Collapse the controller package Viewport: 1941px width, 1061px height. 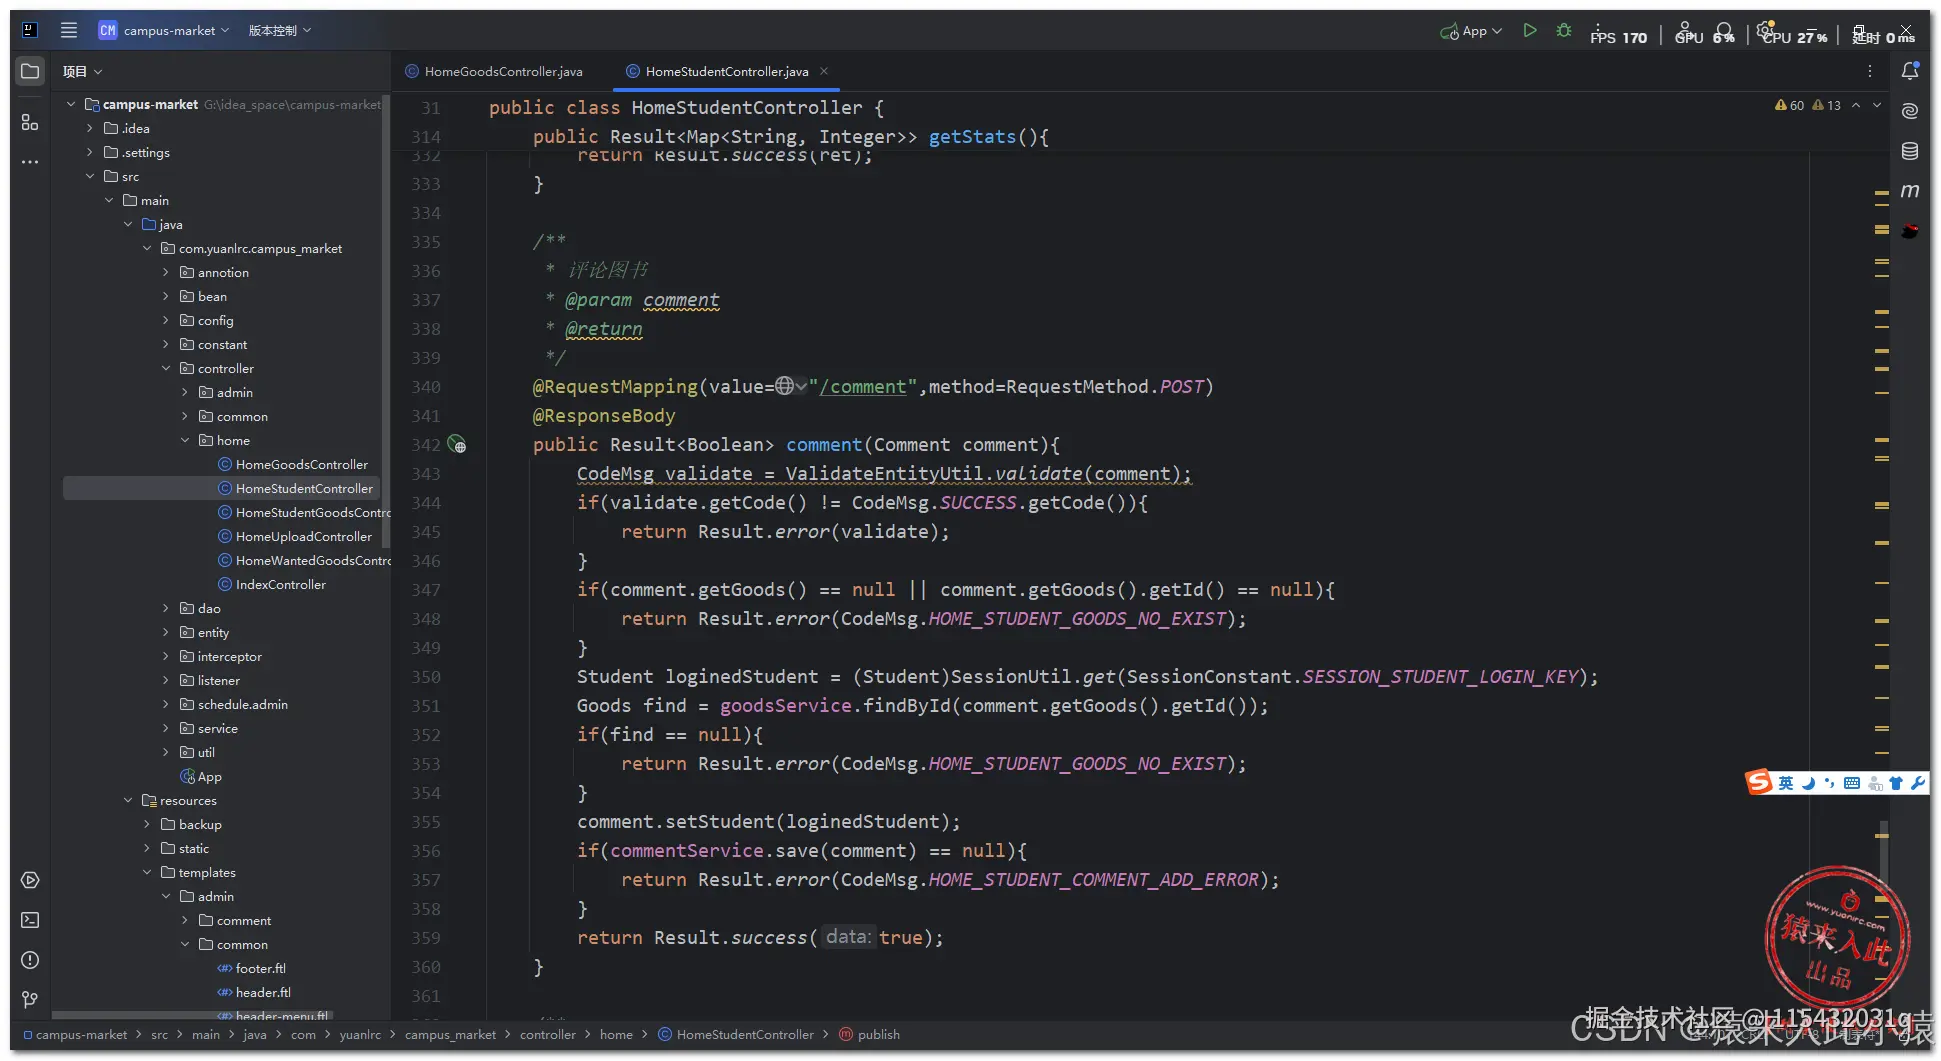(166, 368)
